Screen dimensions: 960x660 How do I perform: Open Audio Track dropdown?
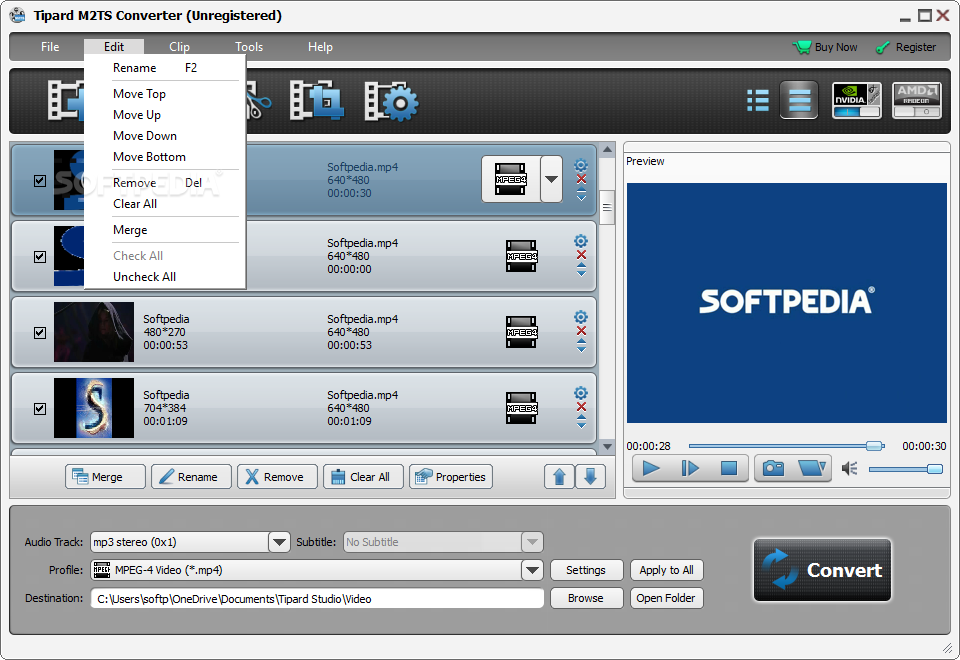(x=279, y=542)
